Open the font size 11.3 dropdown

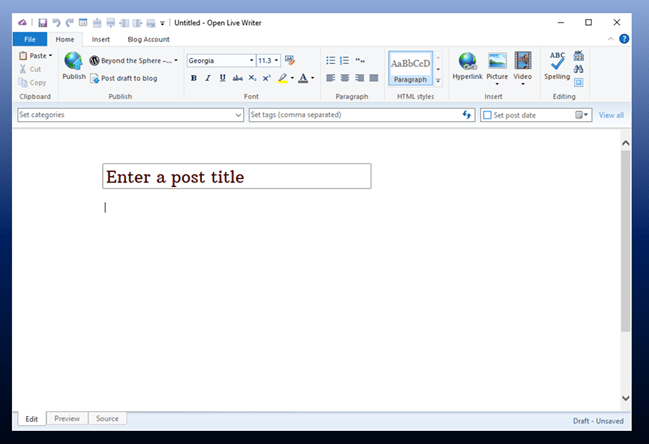point(277,60)
